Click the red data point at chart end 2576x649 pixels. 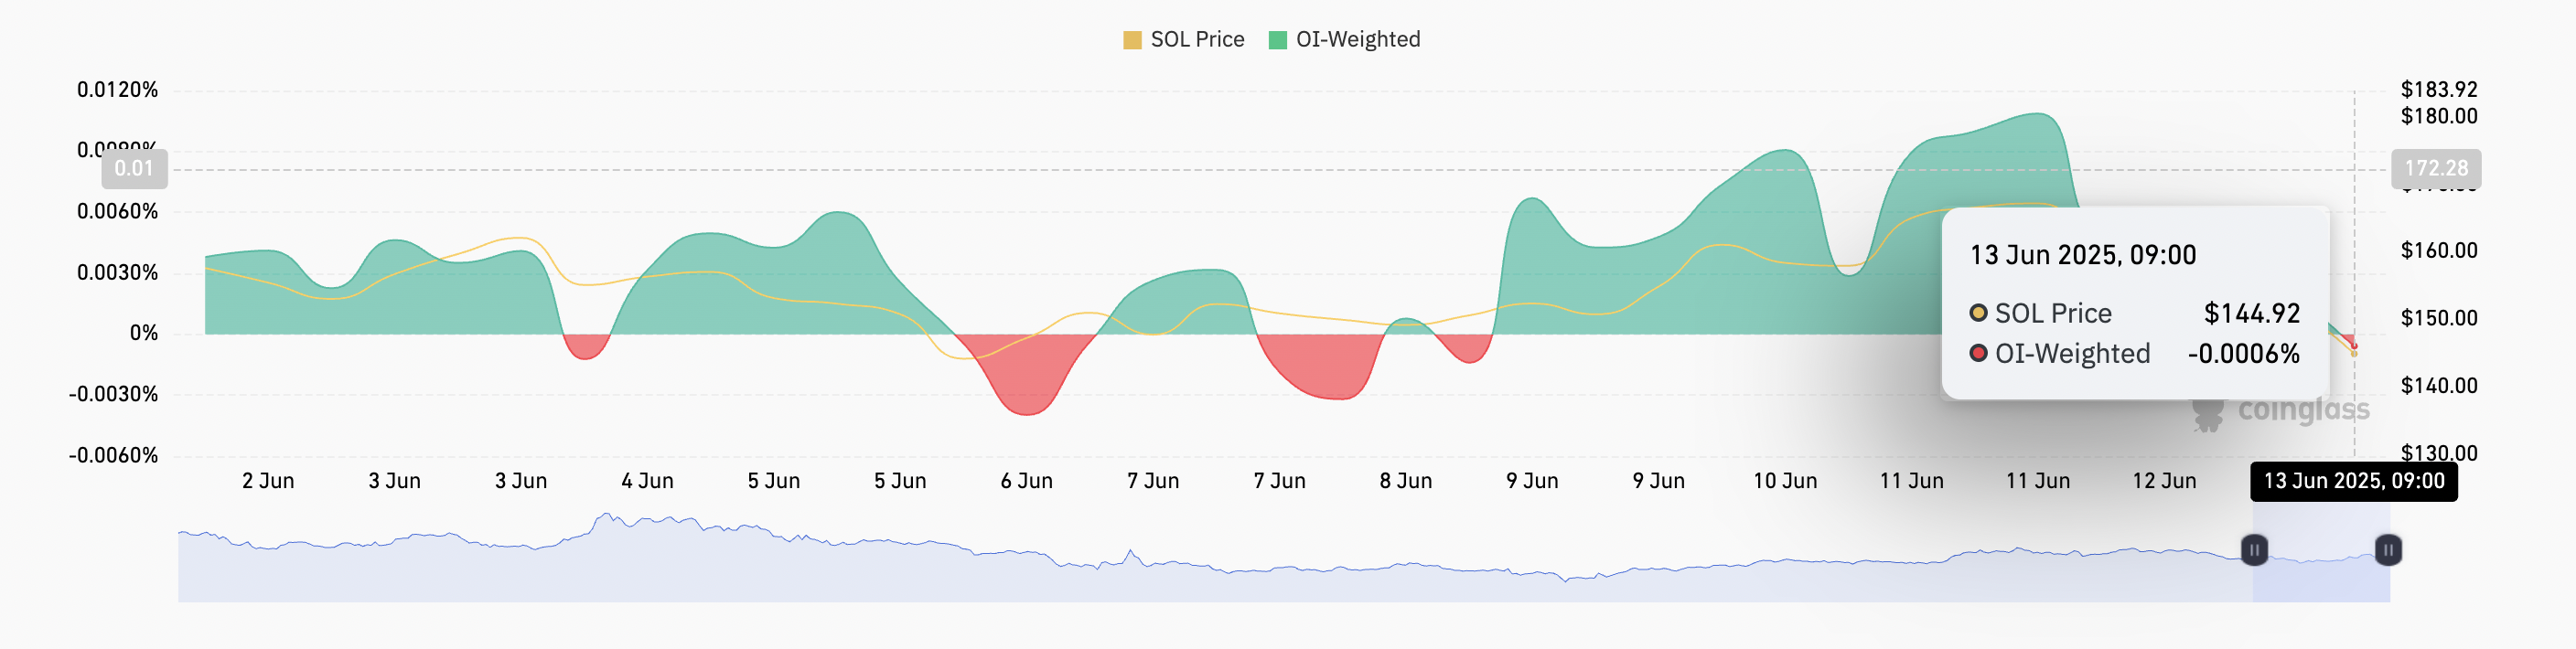[x=2354, y=346]
